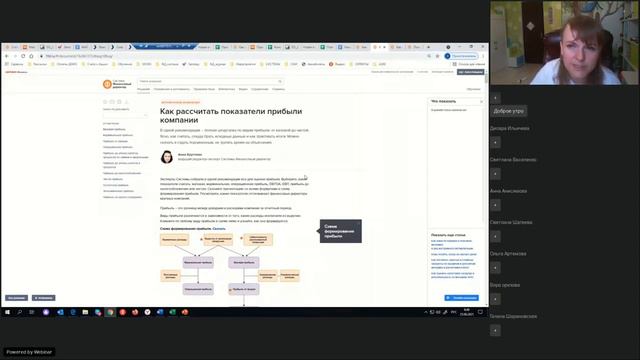Close the "Что показать" side panel
Viewport: 640px width, 360px height.
(x=481, y=101)
